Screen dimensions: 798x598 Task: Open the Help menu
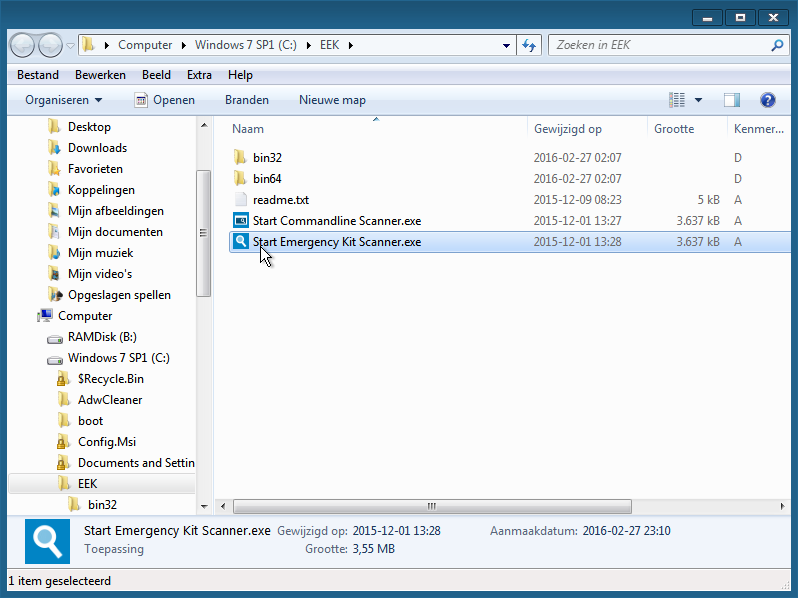[240, 75]
